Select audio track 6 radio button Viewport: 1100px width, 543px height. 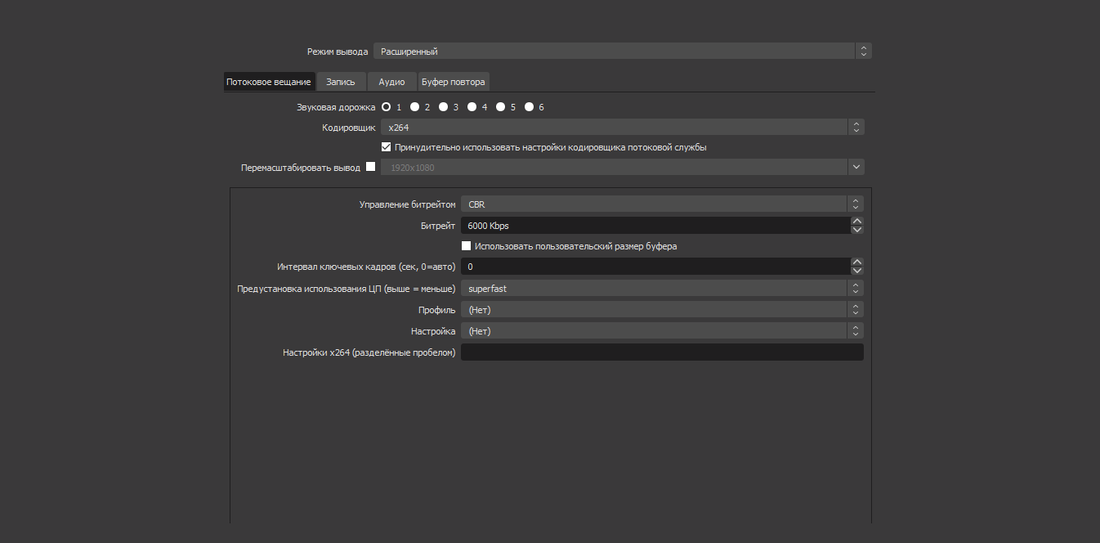pos(530,107)
